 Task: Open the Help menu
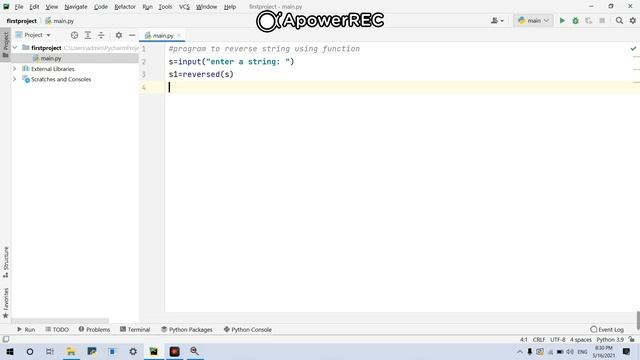[x=230, y=7]
